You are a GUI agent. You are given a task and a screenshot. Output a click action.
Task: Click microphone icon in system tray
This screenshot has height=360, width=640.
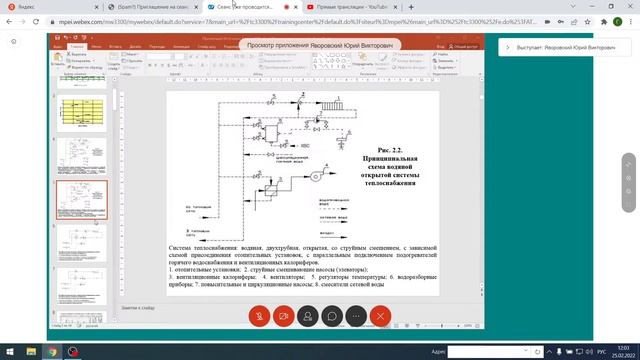(559, 351)
